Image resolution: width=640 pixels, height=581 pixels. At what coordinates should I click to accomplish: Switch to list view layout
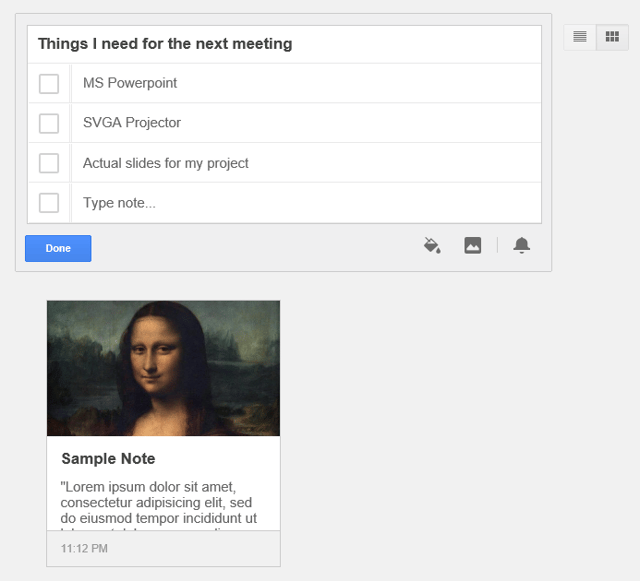pos(580,37)
